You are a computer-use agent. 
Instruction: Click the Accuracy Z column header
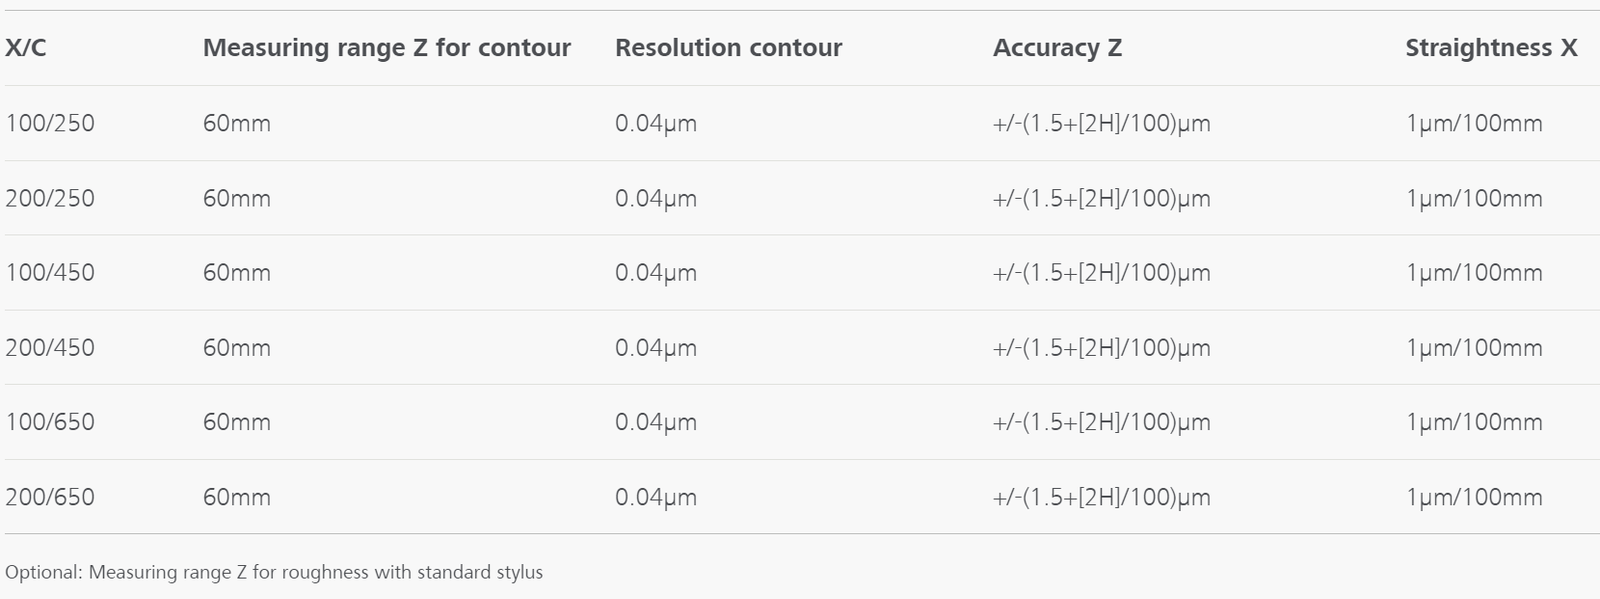(x=1057, y=48)
